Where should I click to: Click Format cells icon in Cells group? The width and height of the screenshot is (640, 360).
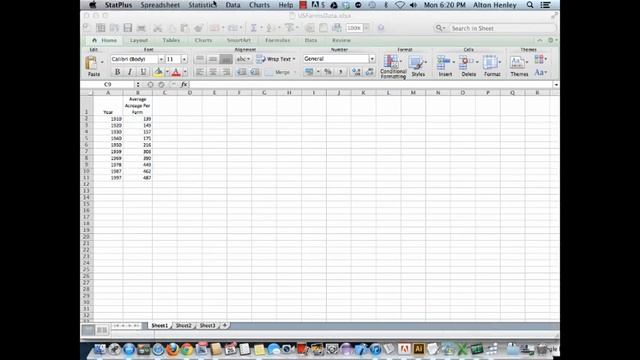tap(491, 66)
